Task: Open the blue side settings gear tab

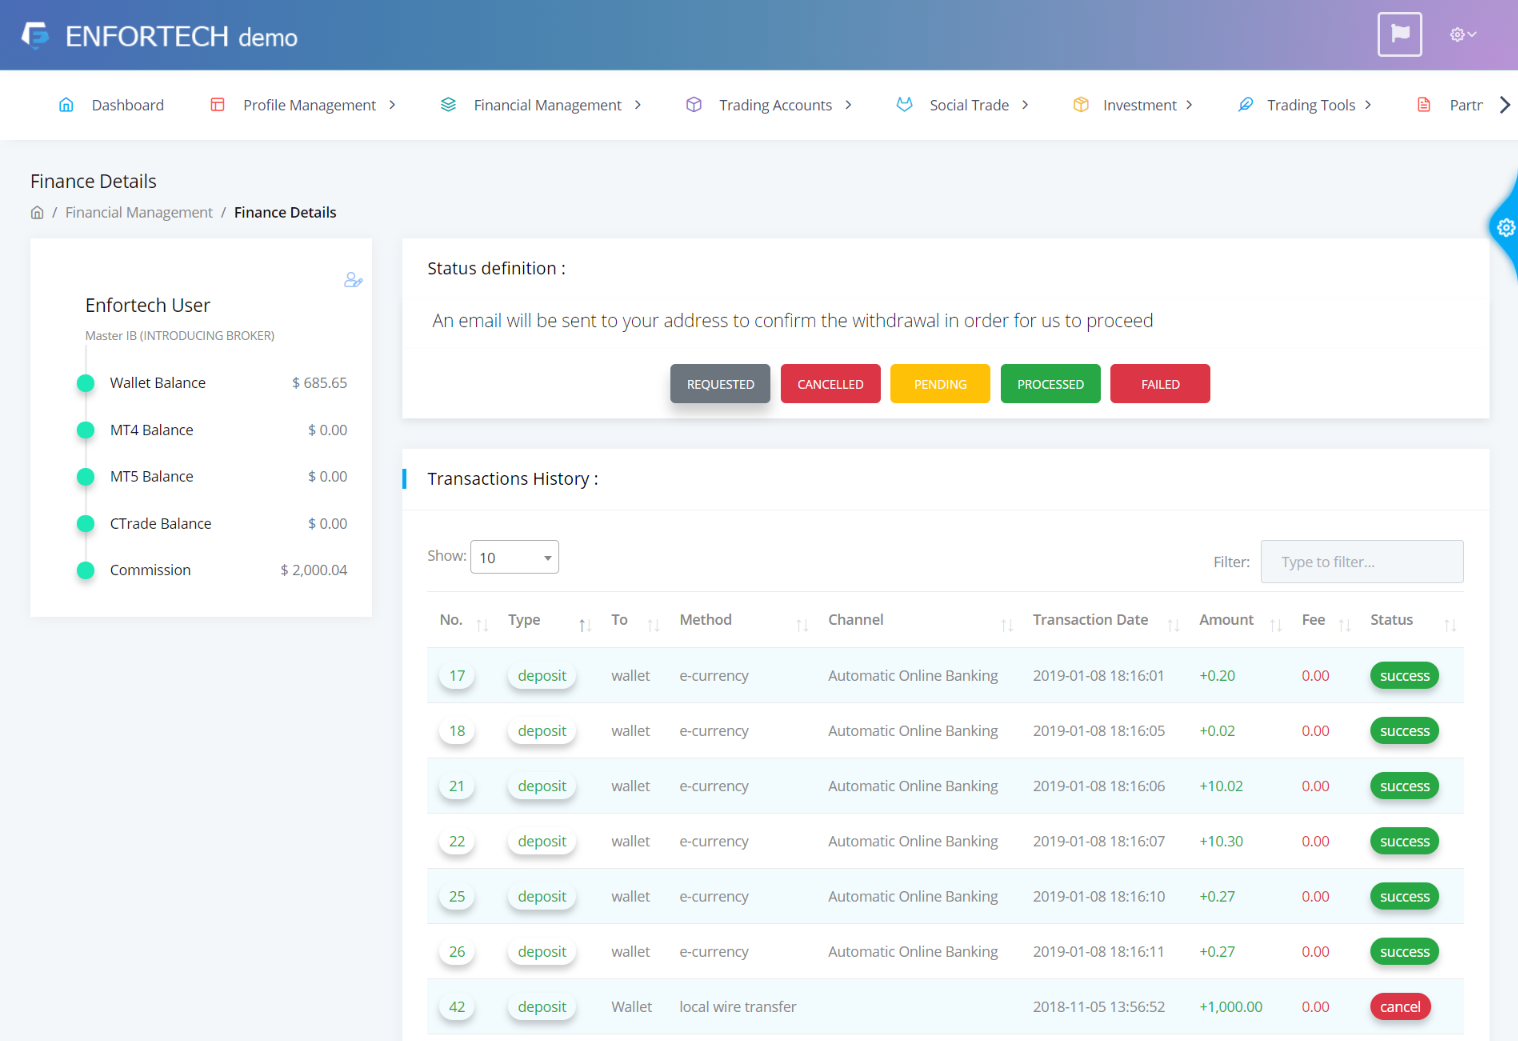Action: pos(1505,228)
